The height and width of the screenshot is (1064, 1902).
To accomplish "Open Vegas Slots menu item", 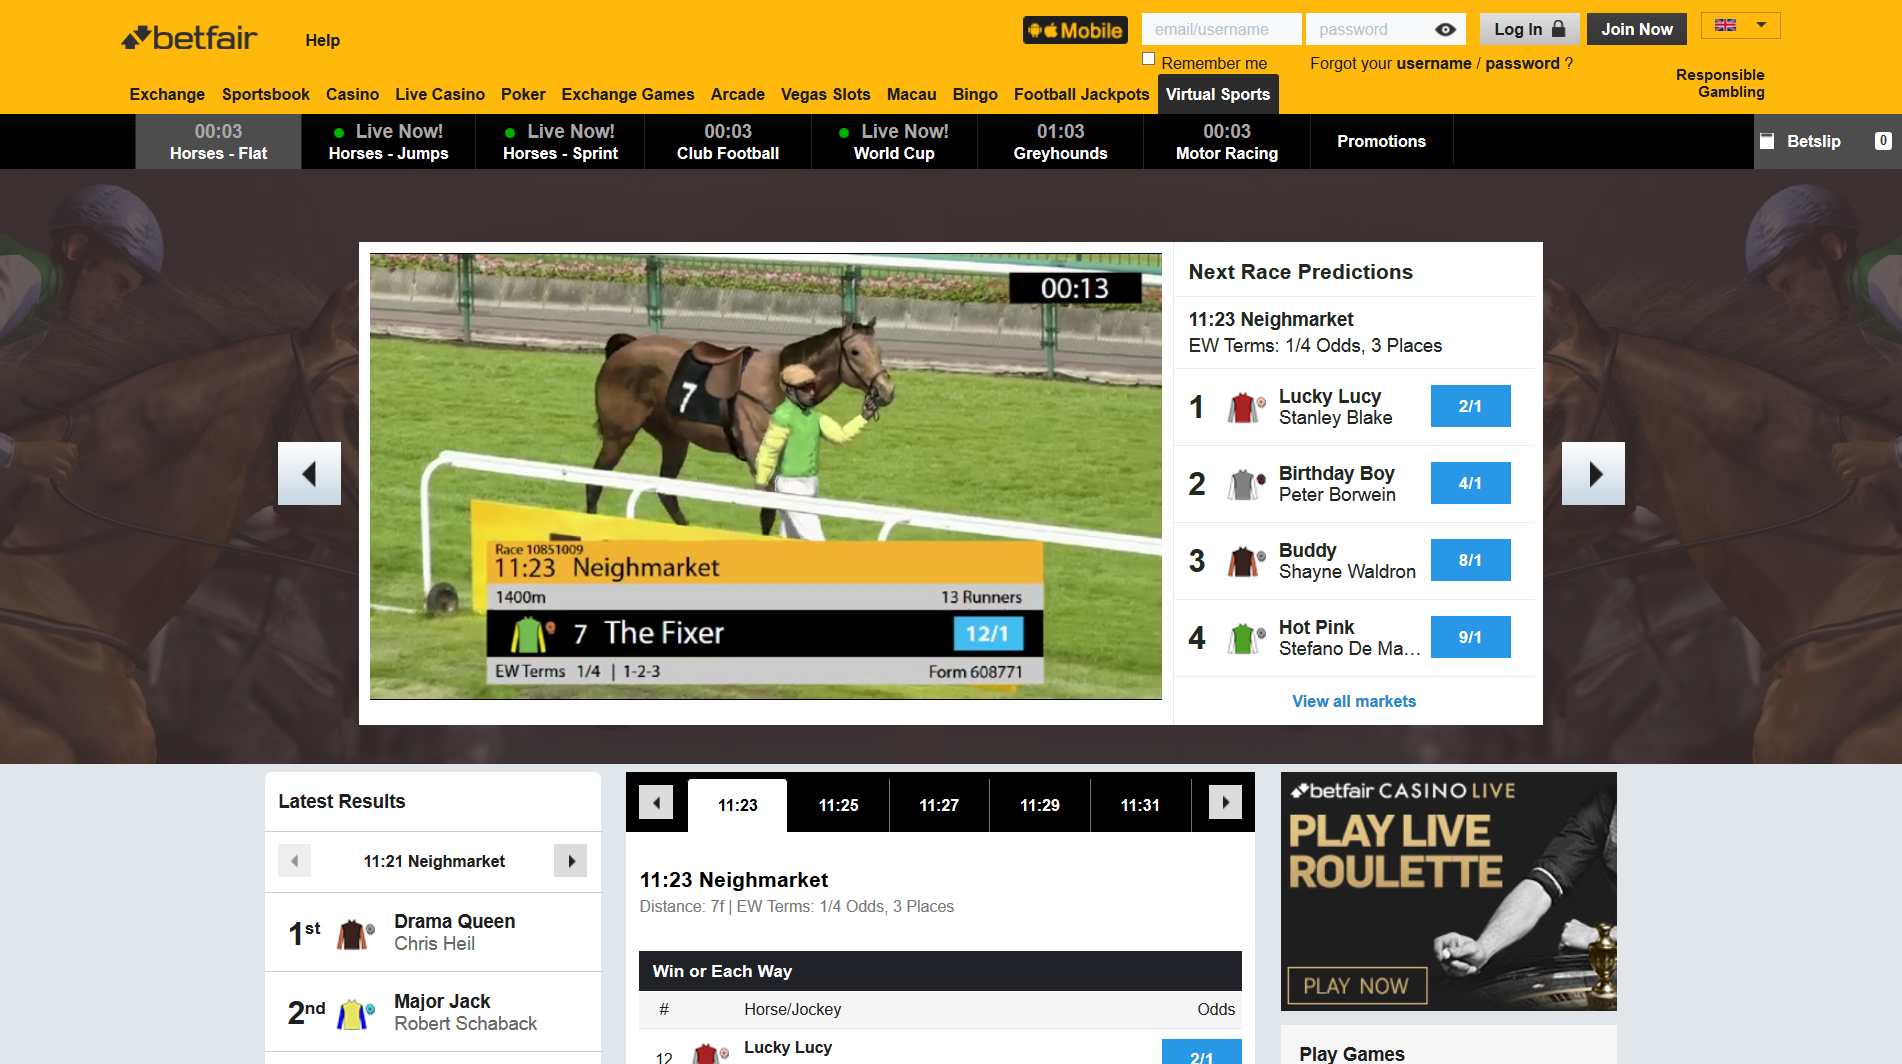I will 826,95.
